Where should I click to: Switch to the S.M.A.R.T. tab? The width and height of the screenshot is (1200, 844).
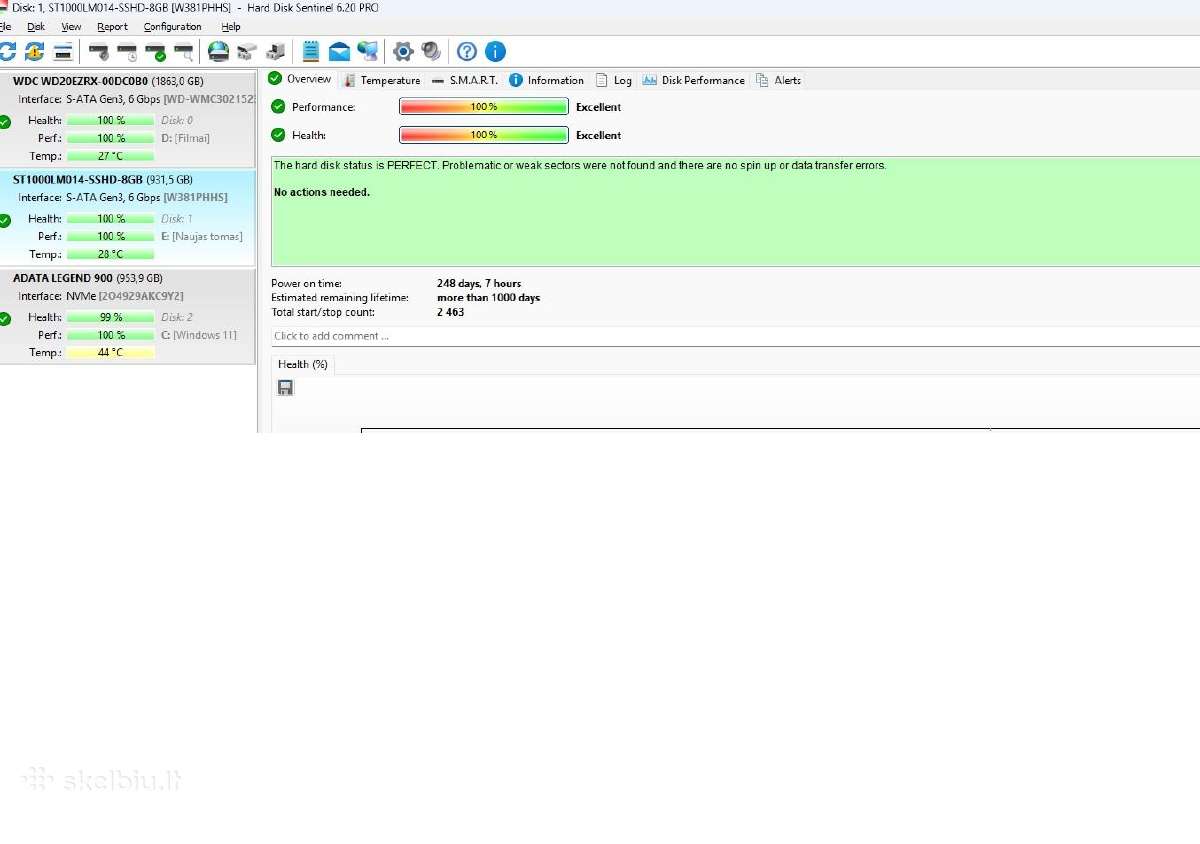coord(465,80)
